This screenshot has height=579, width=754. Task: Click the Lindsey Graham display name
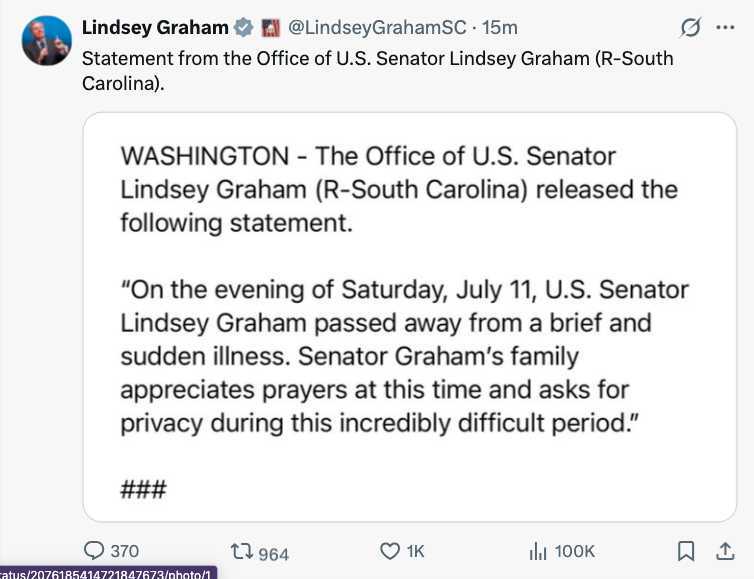tap(155, 28)
